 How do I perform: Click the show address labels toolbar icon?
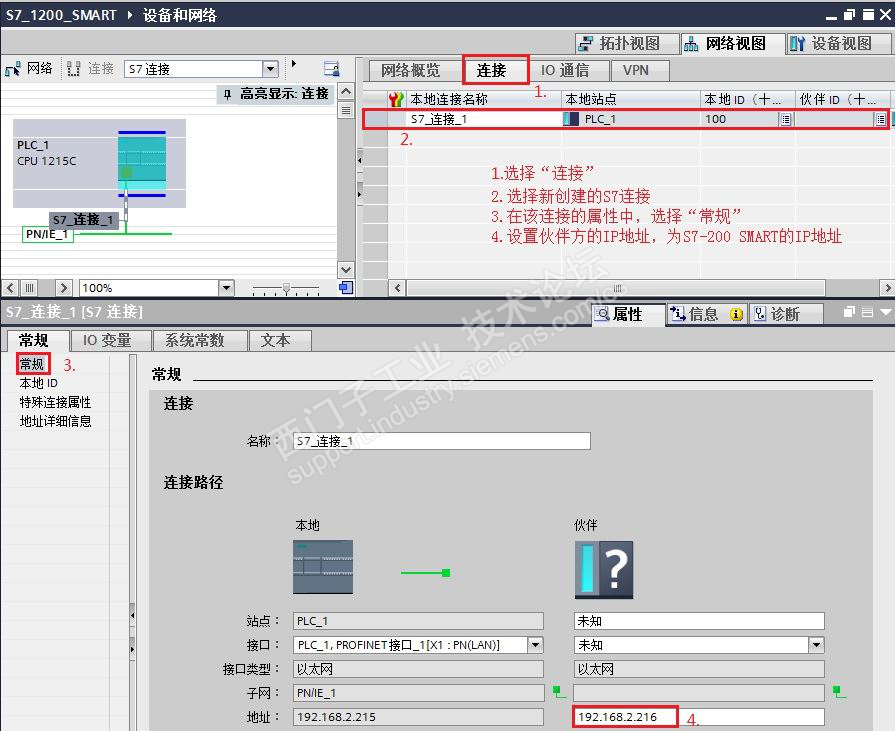click(x=332, y=68)
